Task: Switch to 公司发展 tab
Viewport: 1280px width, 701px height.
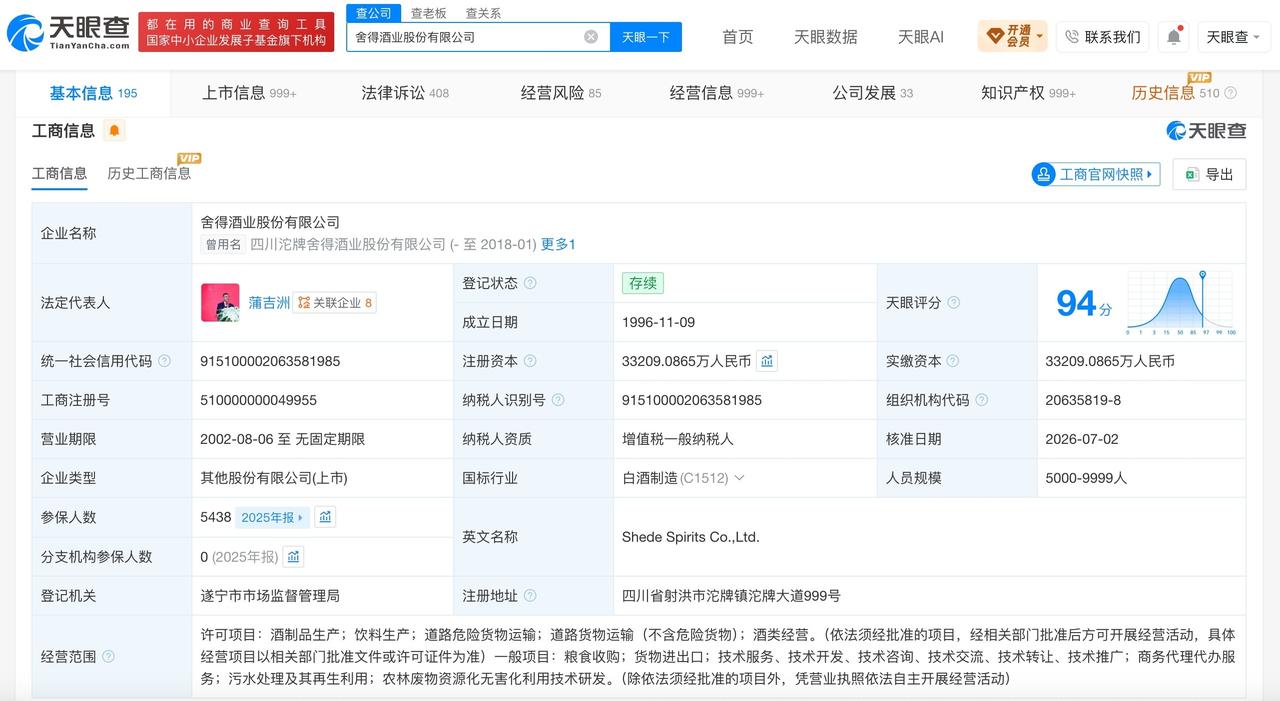Action: 873,93
